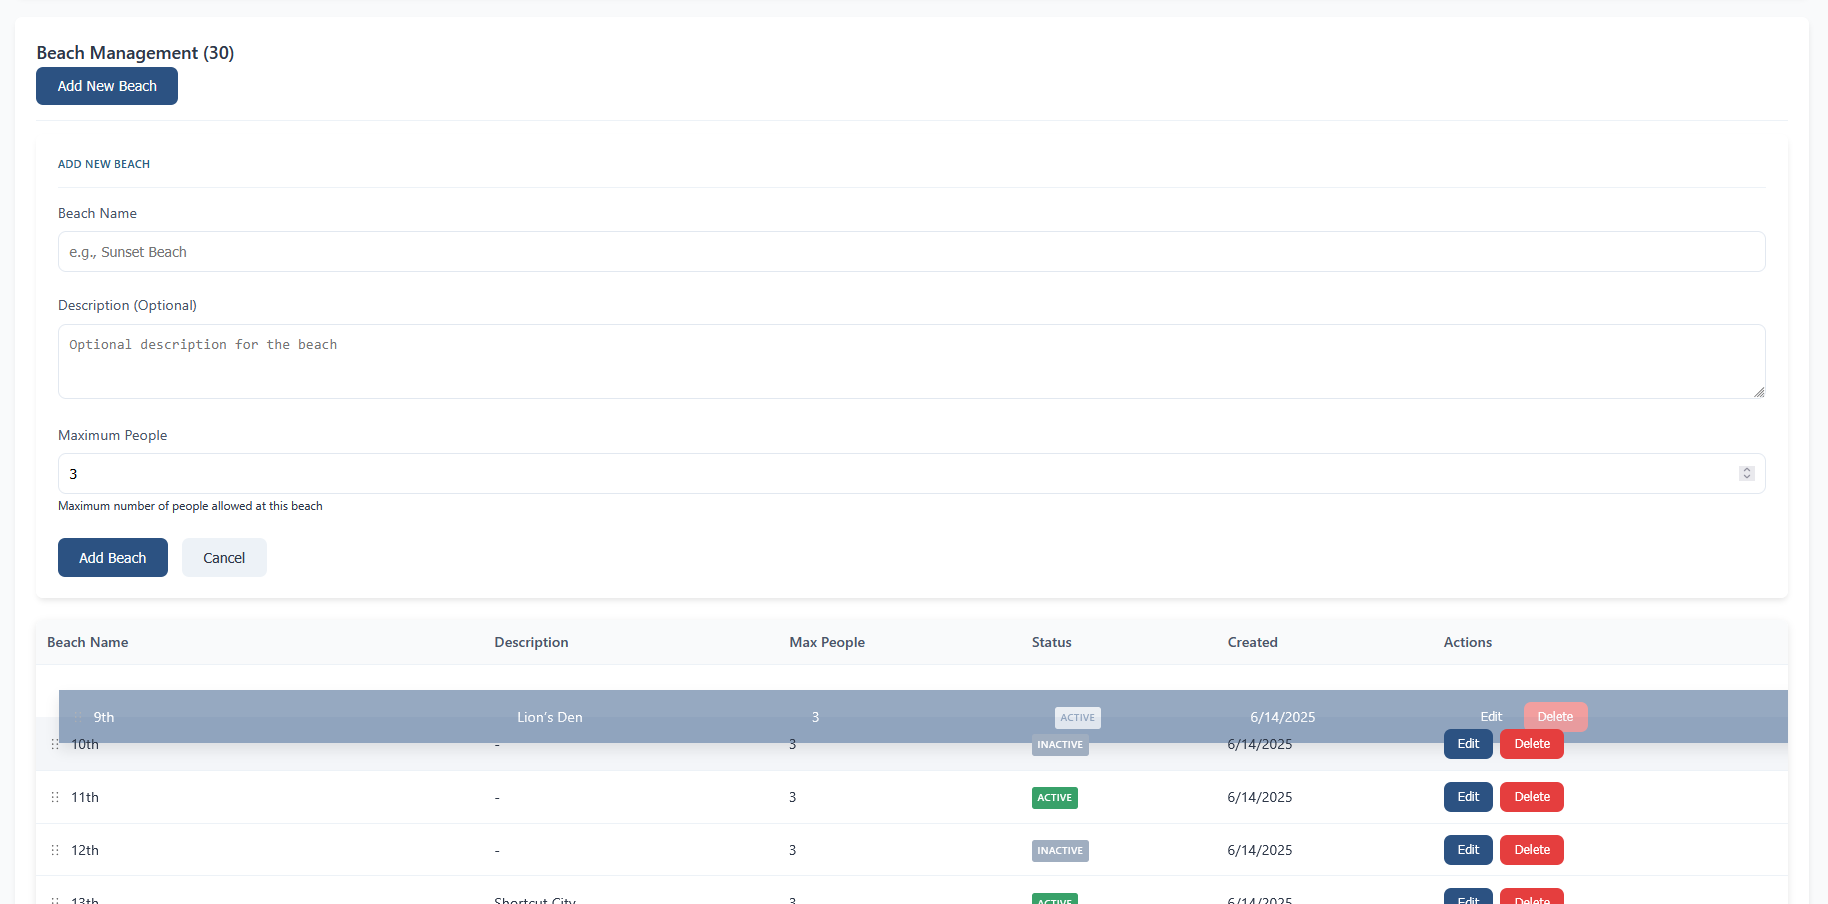This screenshot has width=1828, height=904.
Task: Cancel the Add New Beach form
Action: (224, 557)
